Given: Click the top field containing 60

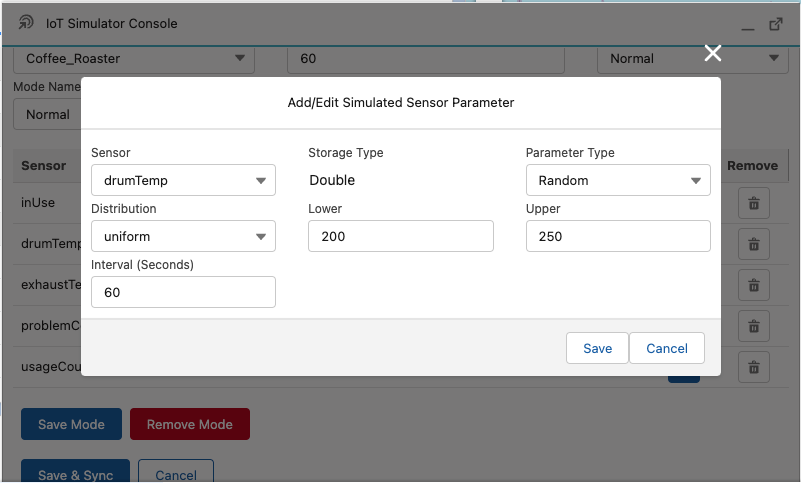Looking at the screenshot, I should (x=426, y=59).
